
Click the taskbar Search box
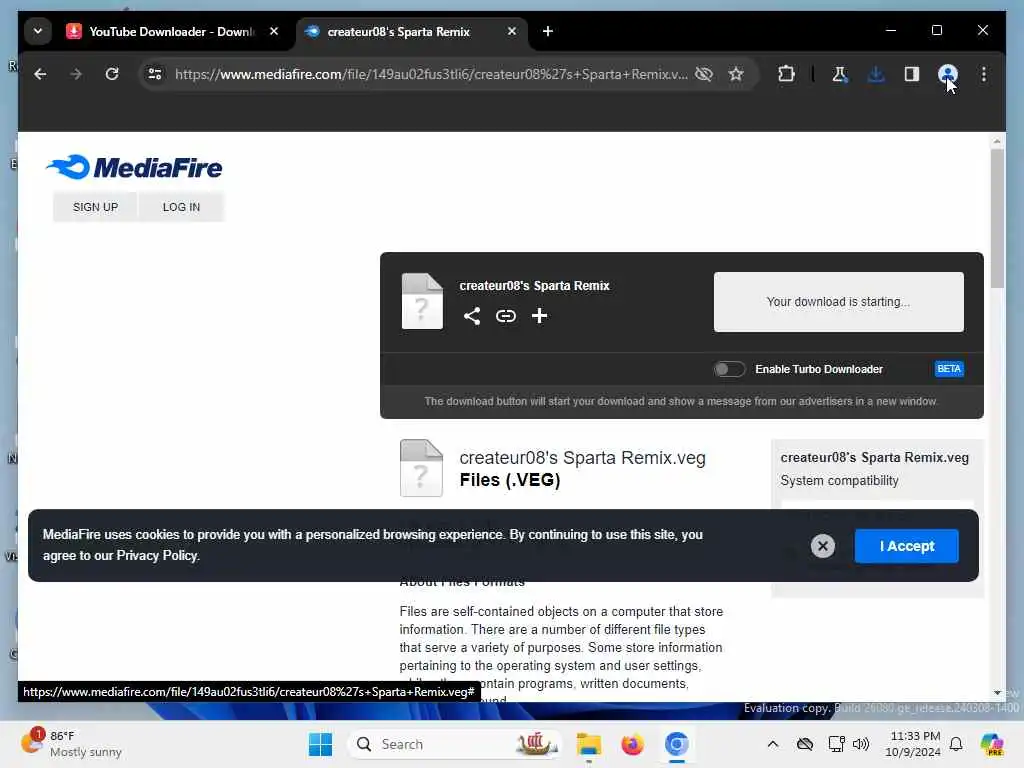coord(456,744)
